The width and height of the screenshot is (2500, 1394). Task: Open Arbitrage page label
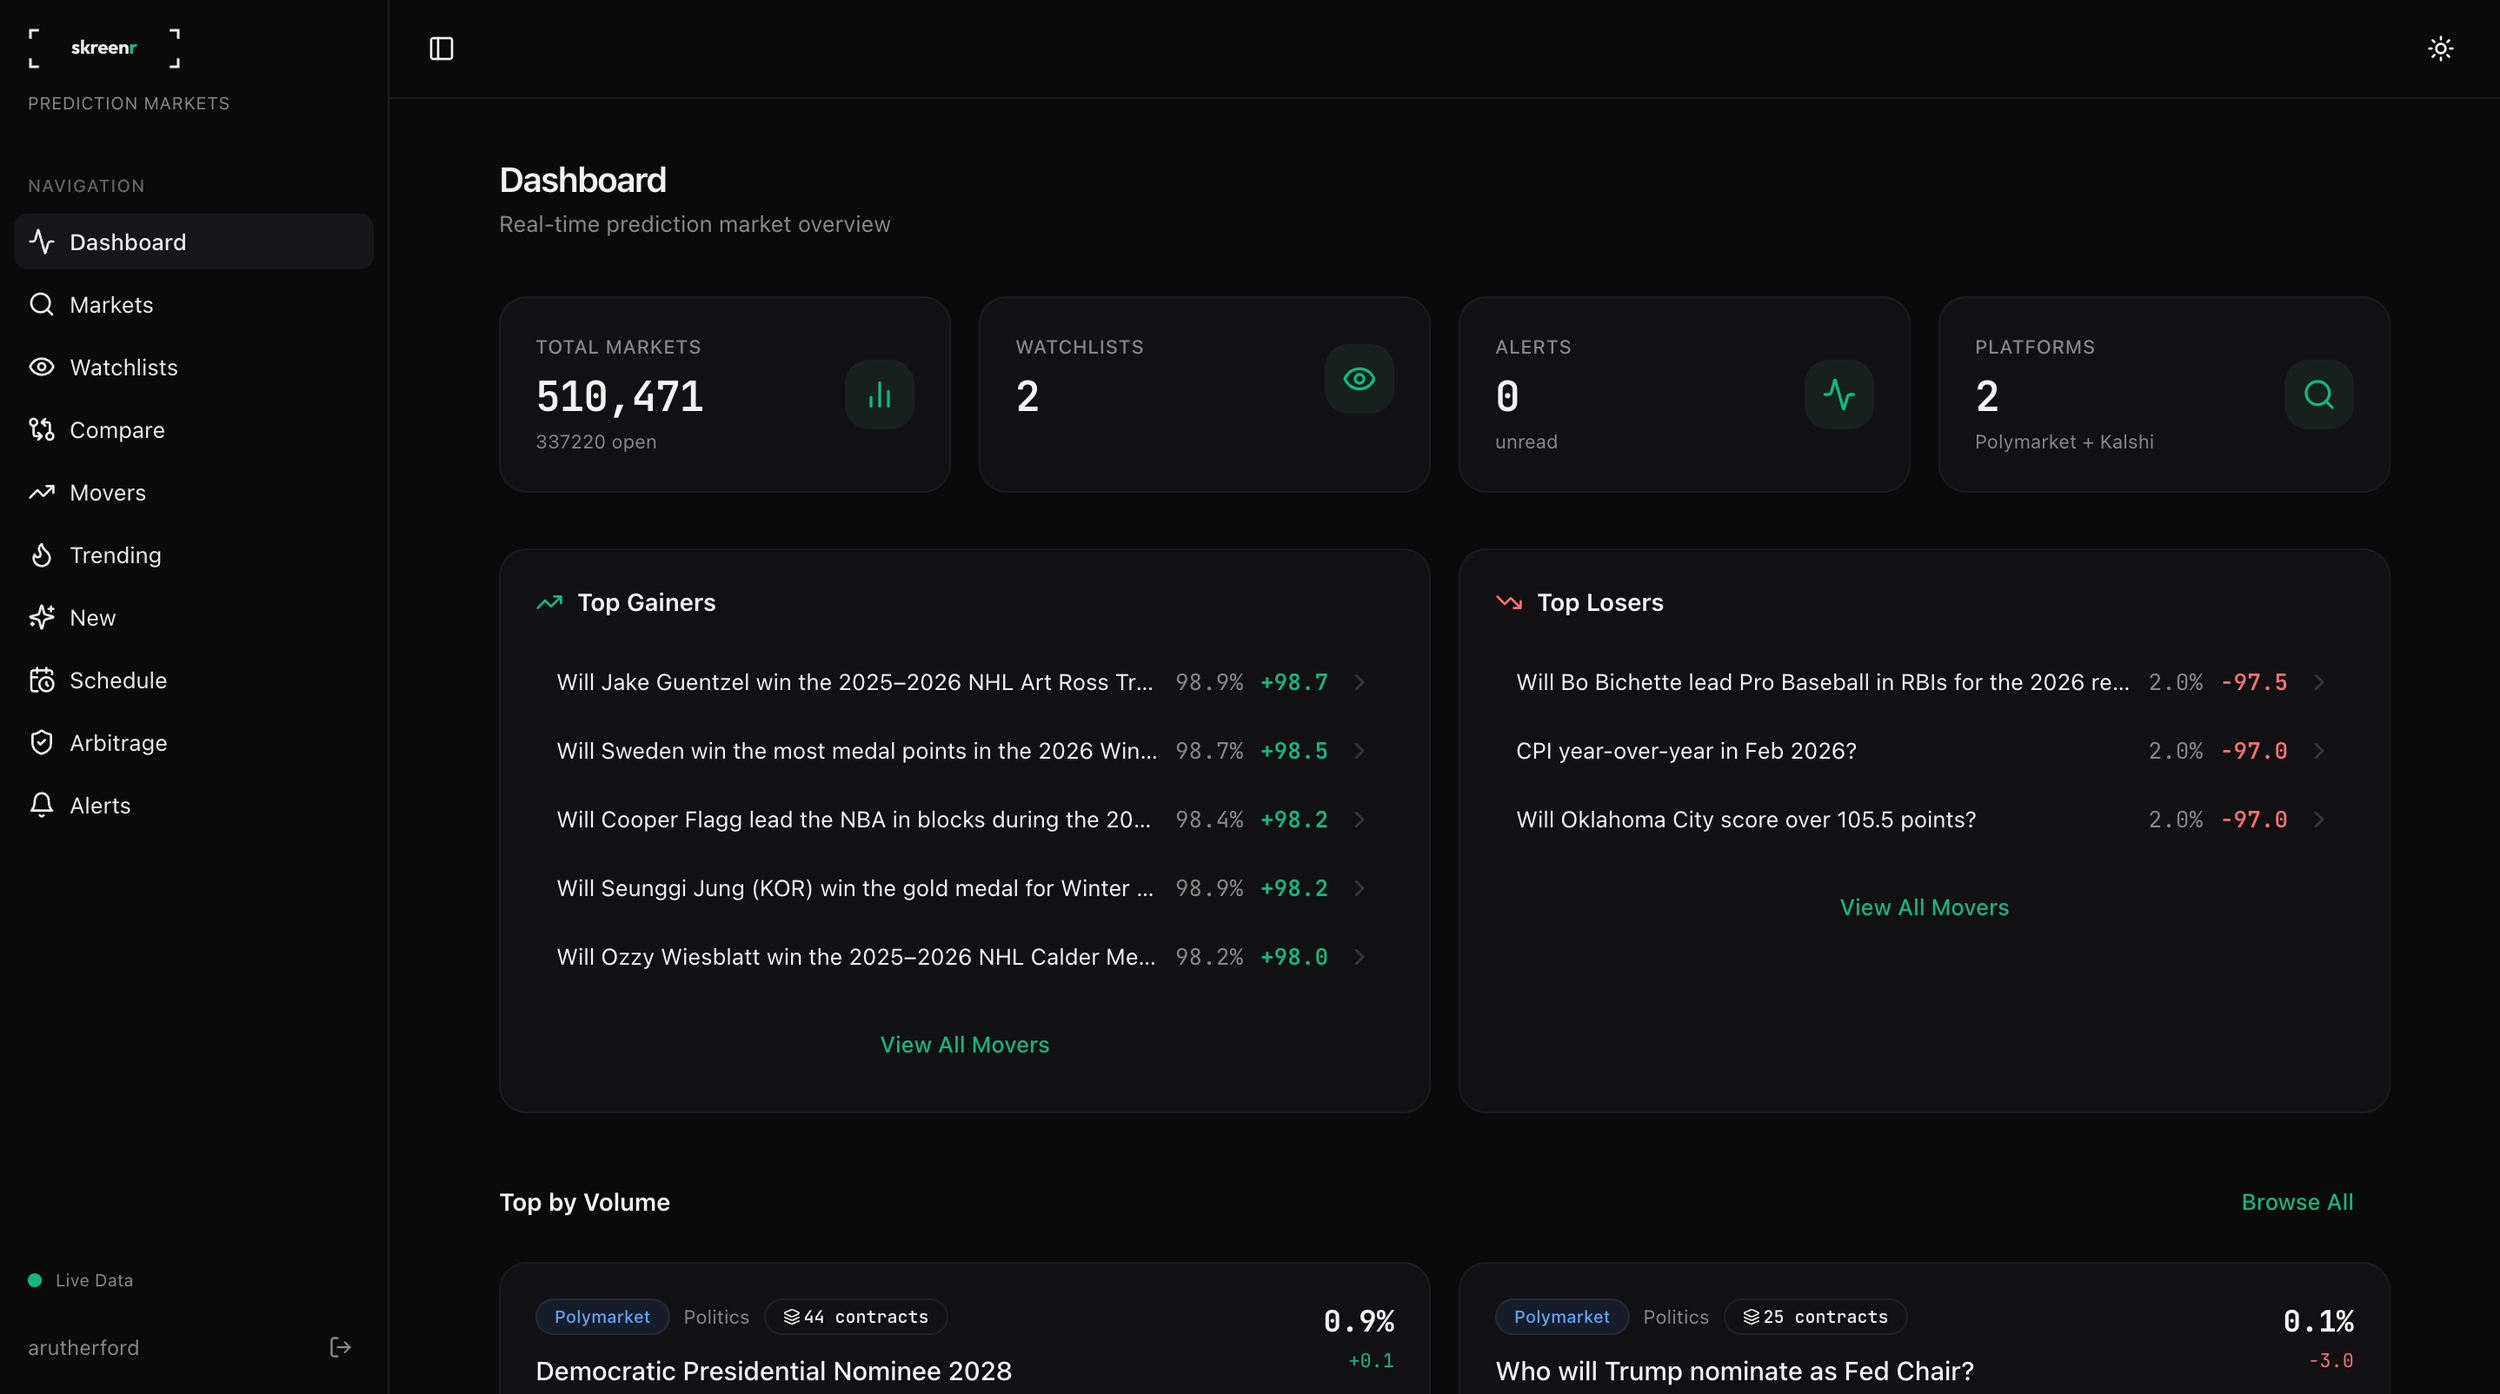click(x=118, y=742)
